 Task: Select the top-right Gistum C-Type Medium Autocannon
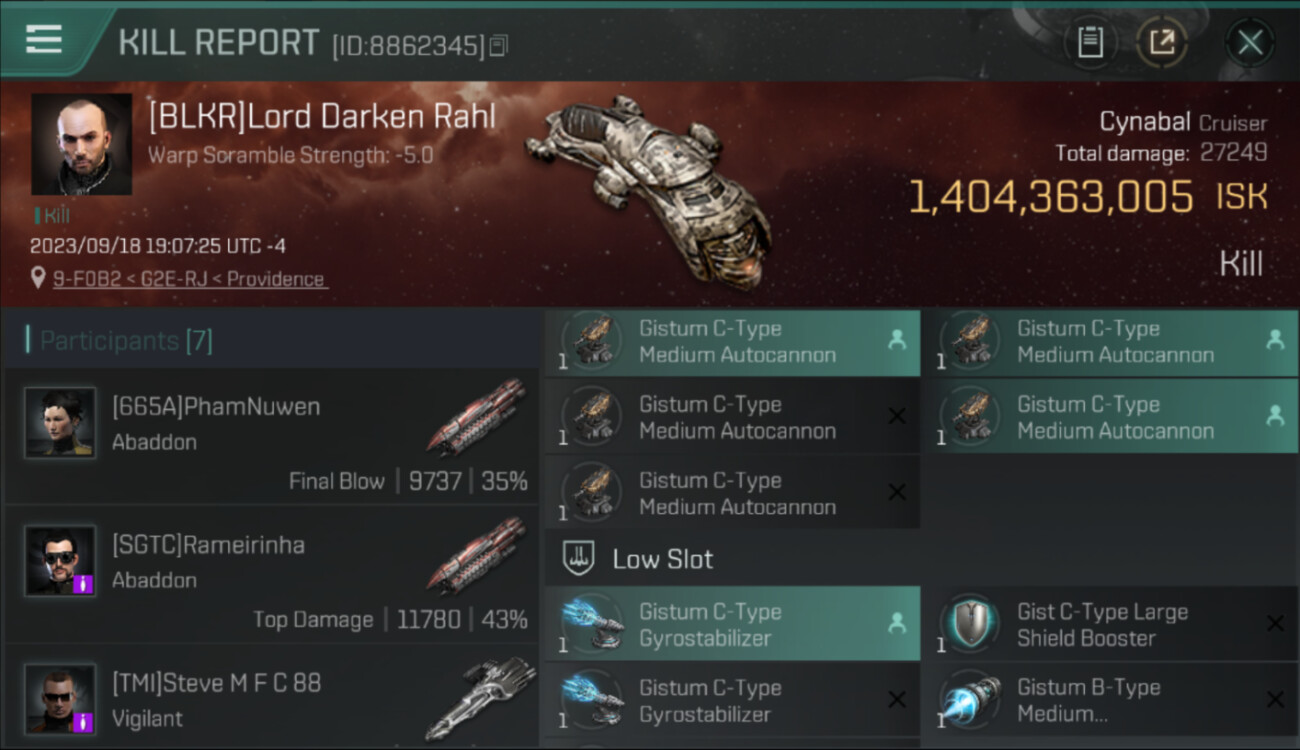click(1110, 342)
